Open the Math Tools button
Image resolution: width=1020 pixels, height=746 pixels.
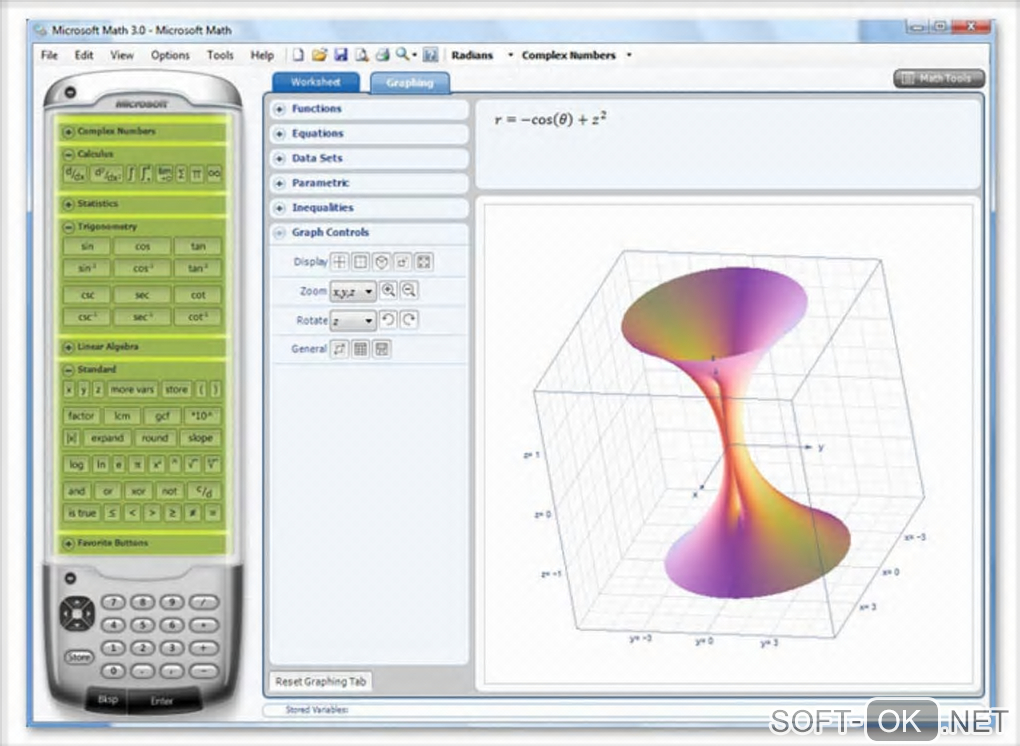(x=939, y=78)
